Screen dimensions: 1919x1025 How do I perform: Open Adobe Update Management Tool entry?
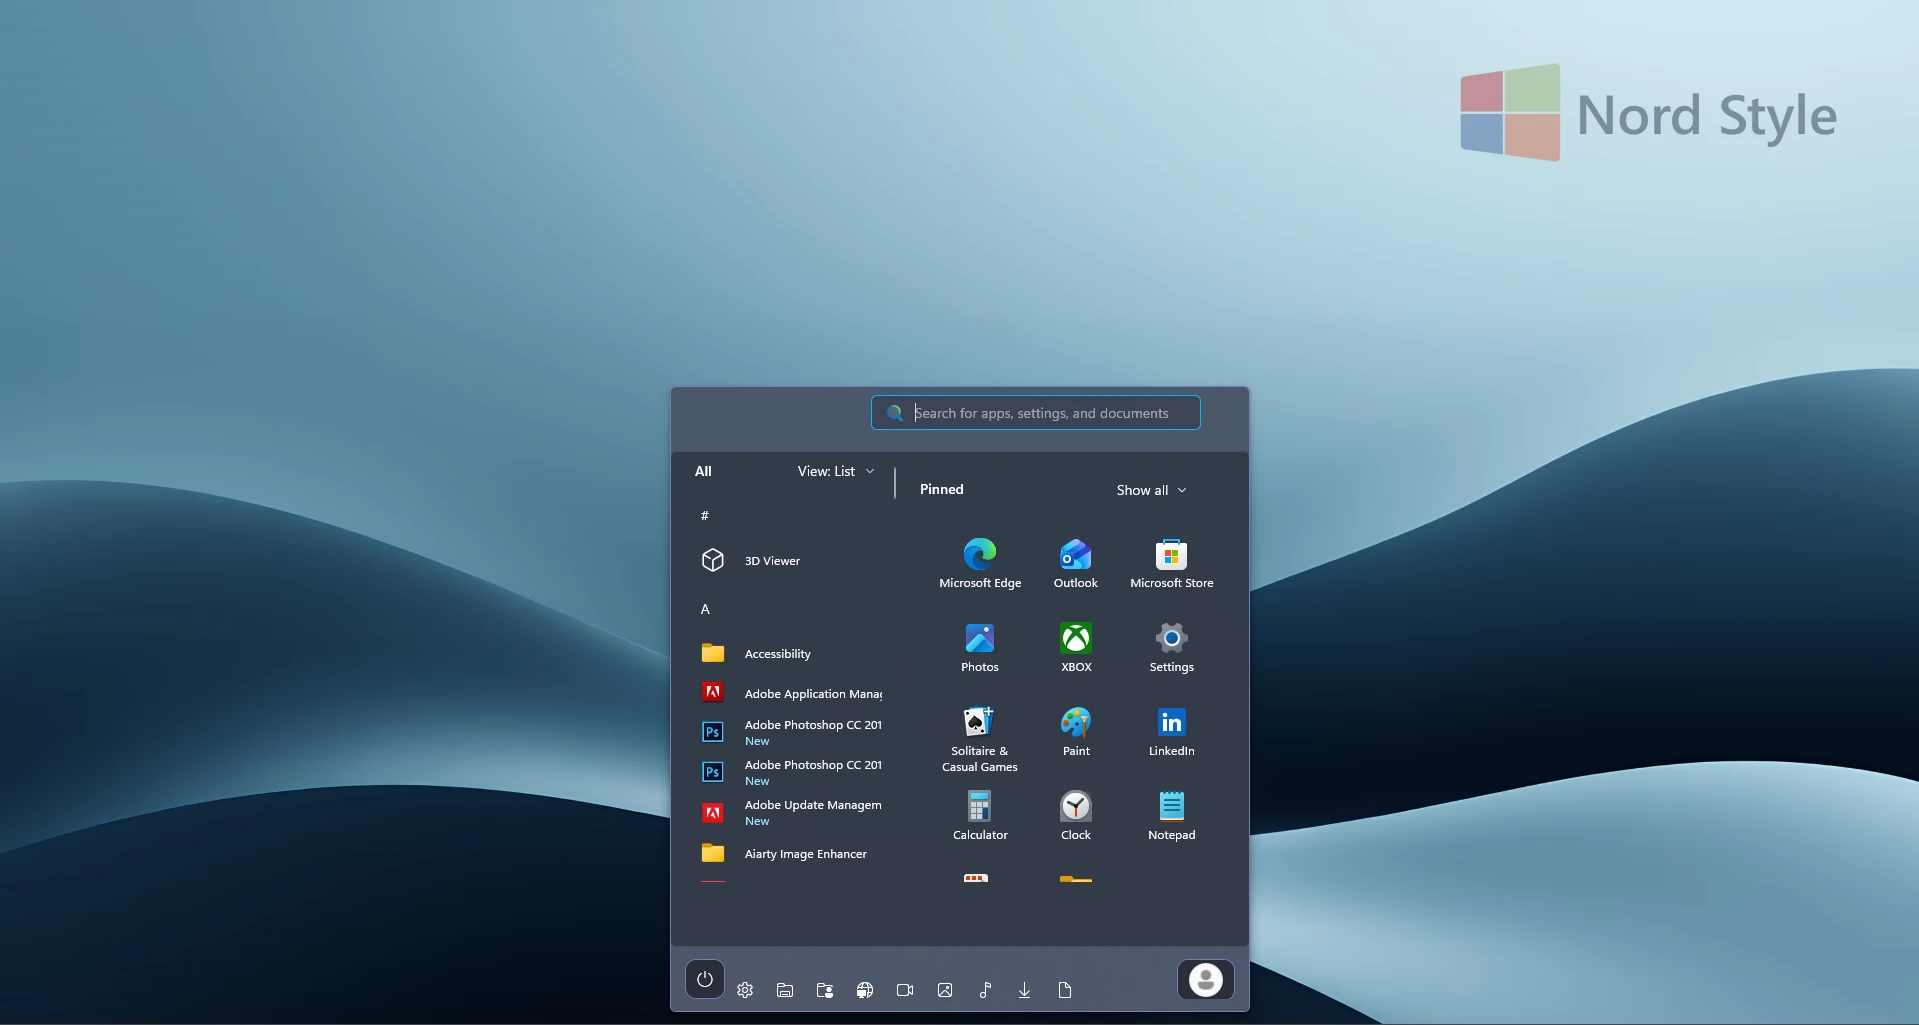(x=788, y=812)
